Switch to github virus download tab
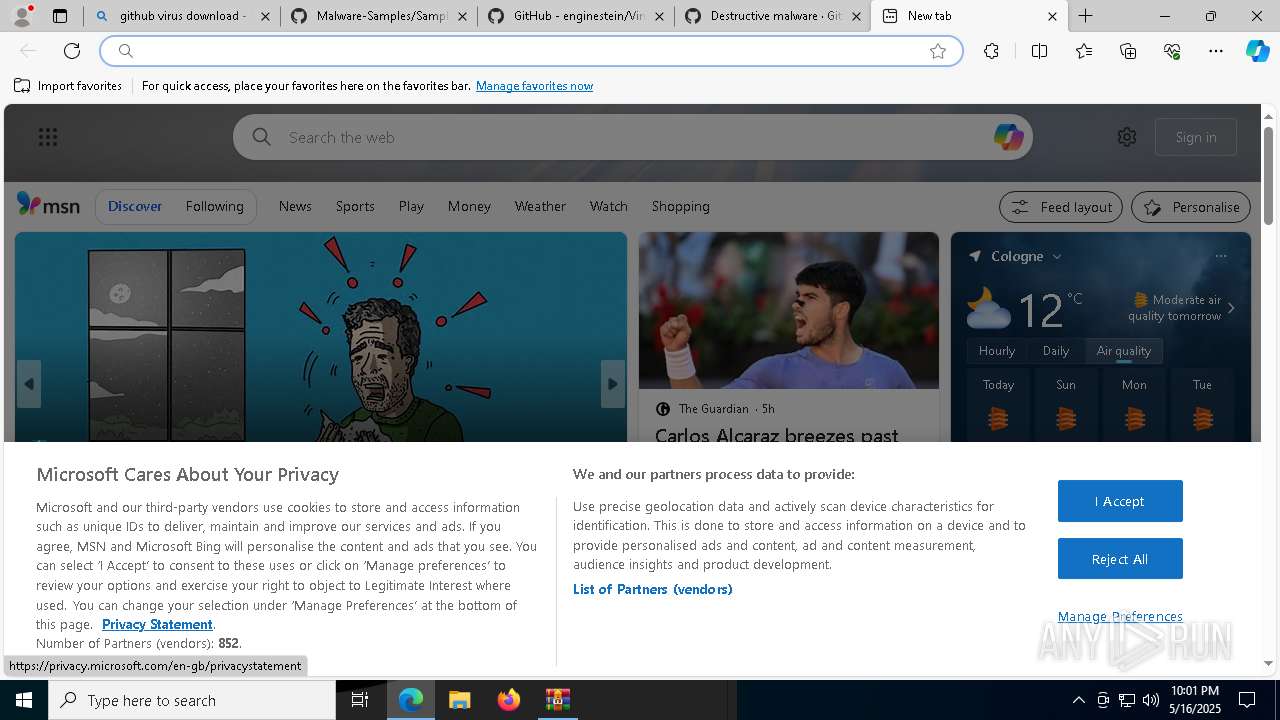Image resolution: width=1280 pixels, height=720 pixels. [x=181, y=16]
